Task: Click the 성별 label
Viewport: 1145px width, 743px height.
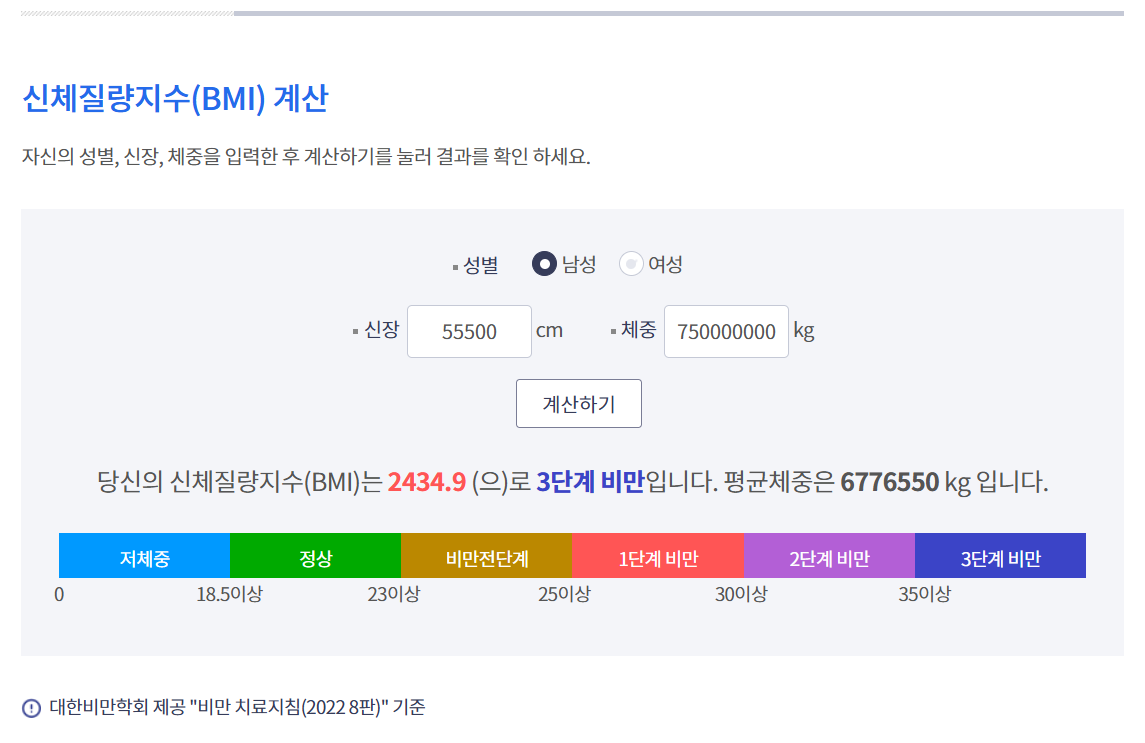Action: pos(480,265)
